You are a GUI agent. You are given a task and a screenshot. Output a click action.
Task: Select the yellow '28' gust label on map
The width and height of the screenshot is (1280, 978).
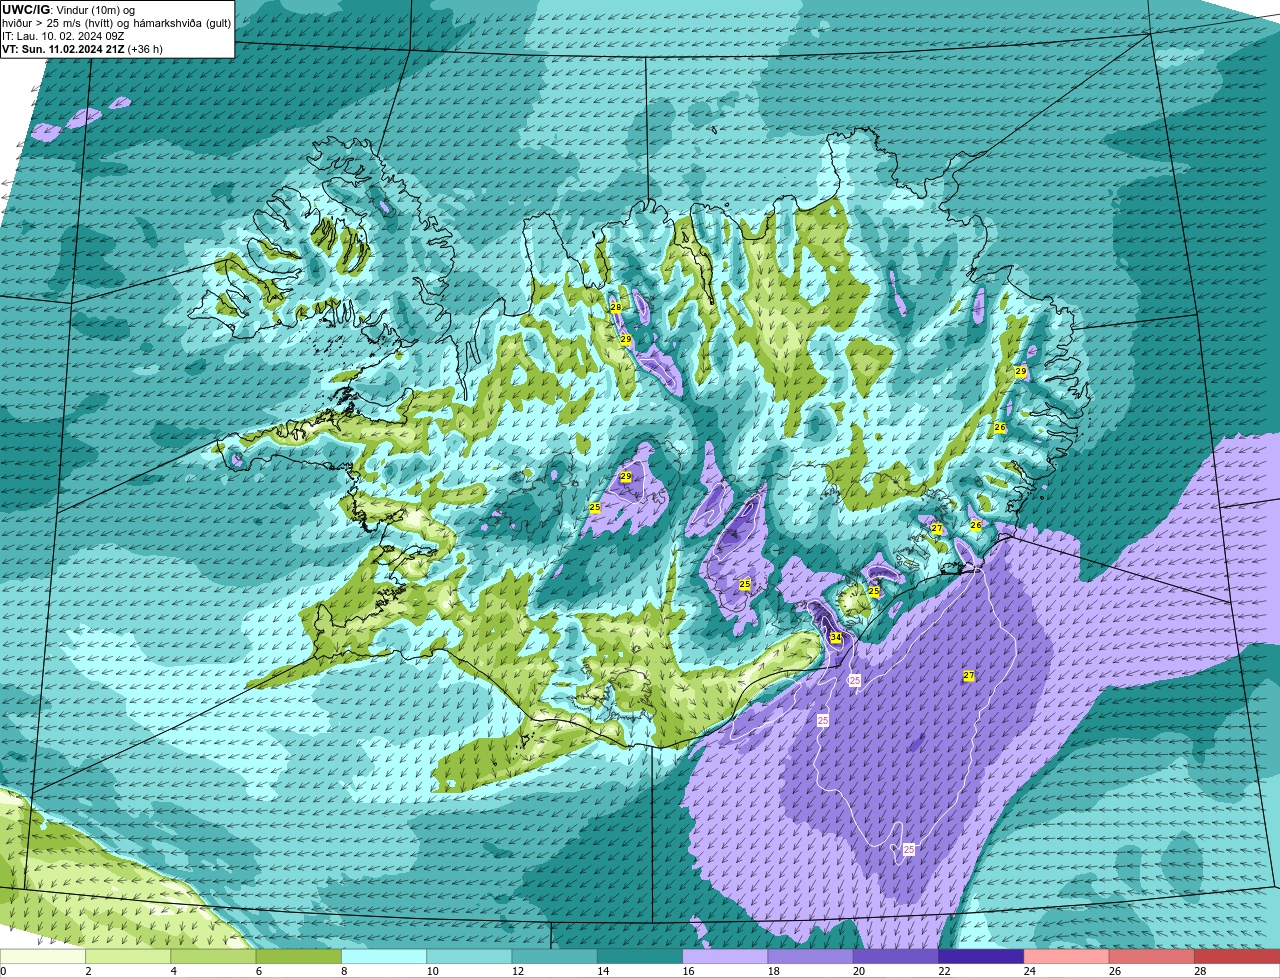[x=615, y=307]
